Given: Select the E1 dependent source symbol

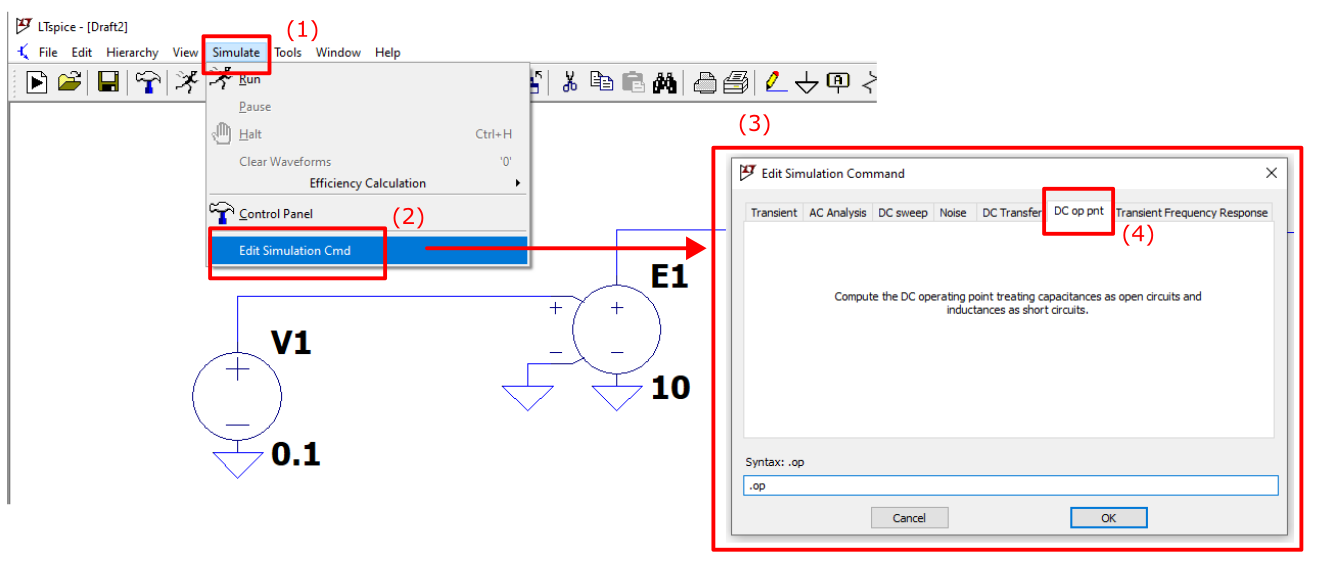Looking at the screenshot, I should [x=616, y=329].
